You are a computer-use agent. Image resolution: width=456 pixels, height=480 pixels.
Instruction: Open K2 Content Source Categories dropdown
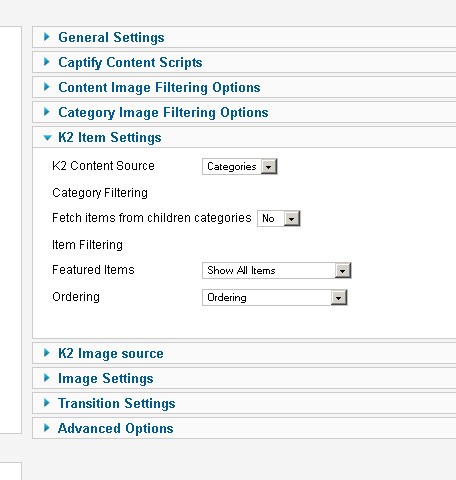[x=240, y=166]
